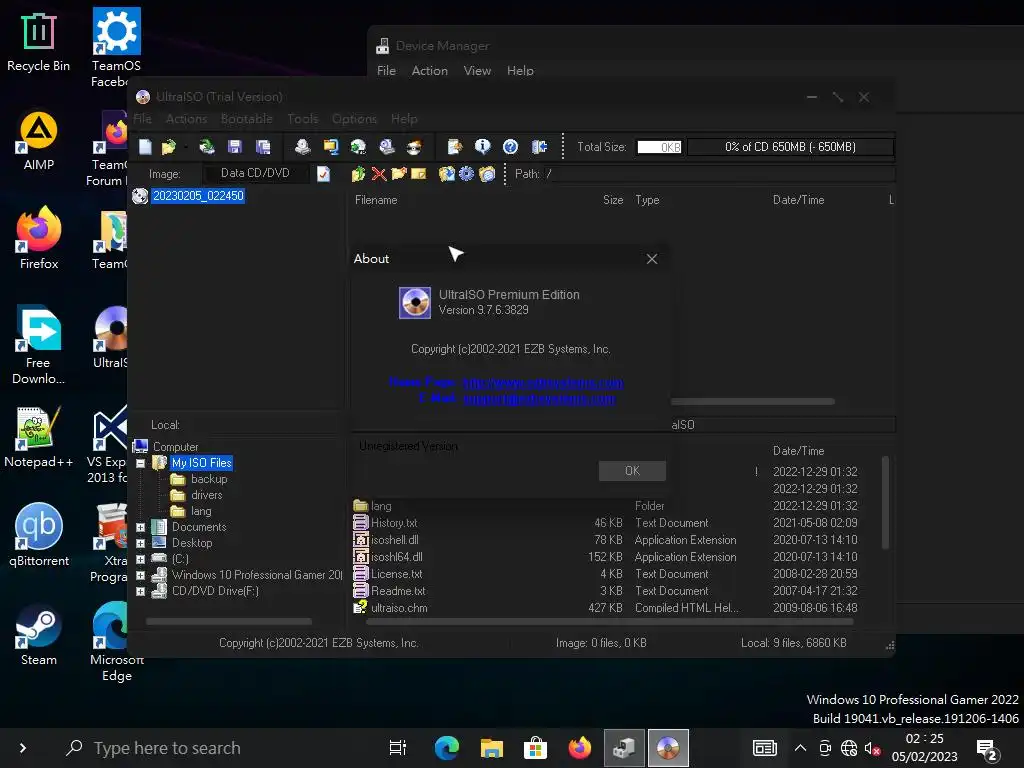The height and width of the screenshot is (768, 1024).
Task: Click the Convert disc toolbar icon
Action: click(x=359, y=147)
